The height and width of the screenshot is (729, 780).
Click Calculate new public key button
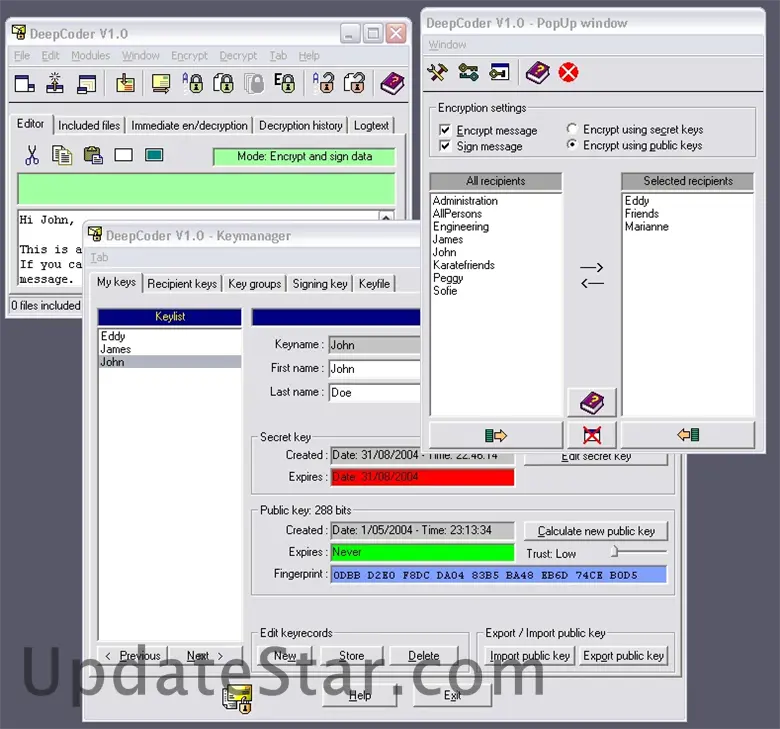pos(596,531)
